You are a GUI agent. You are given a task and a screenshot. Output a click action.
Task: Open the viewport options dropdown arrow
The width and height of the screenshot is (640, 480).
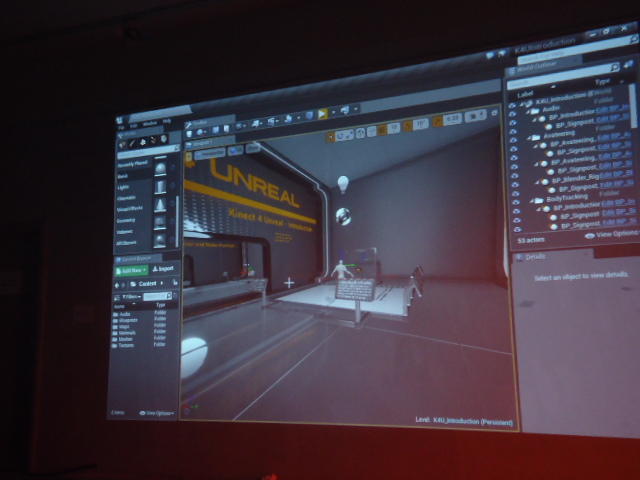pyautogui.click(x=189, y=156)
